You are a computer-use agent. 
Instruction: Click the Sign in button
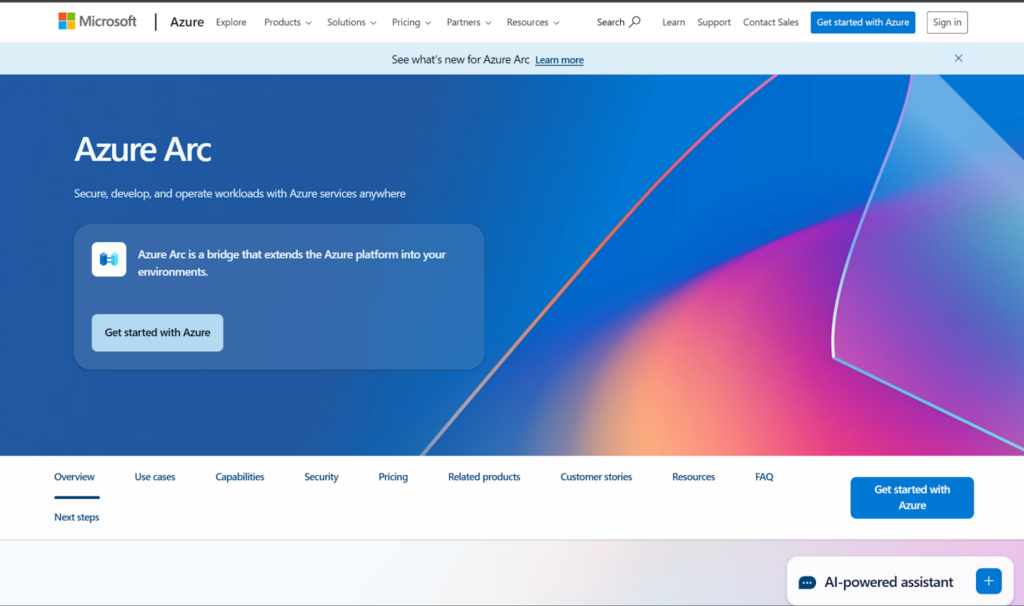pos(946,22)
